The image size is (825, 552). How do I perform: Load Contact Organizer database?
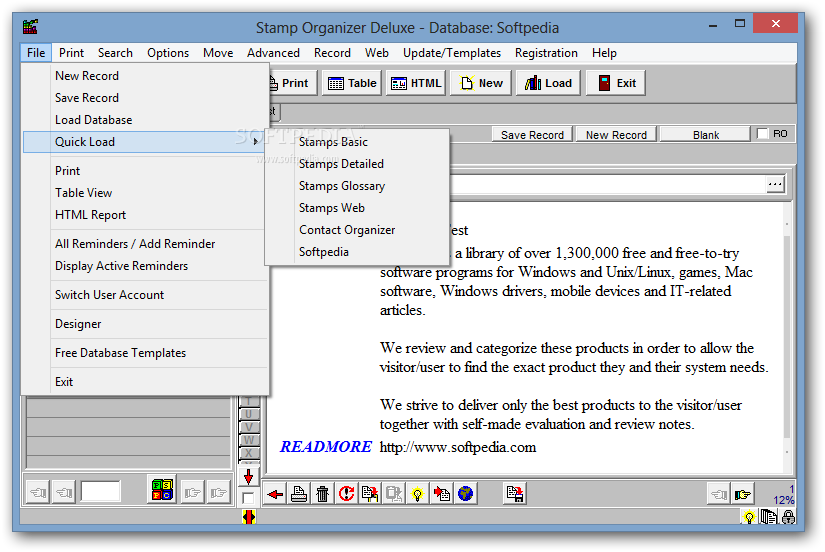pyautogui.click(x=358, y=230)
